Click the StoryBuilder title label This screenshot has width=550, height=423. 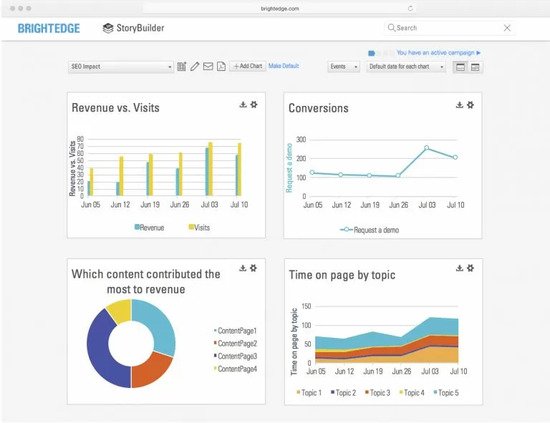pos(140,28)
